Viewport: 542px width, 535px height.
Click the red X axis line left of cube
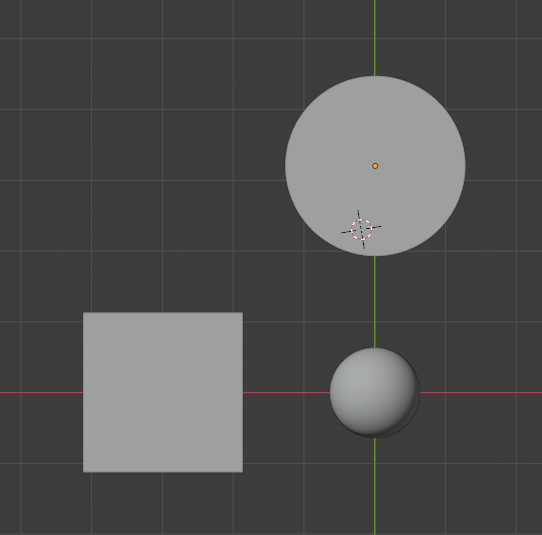coord(41,393)
